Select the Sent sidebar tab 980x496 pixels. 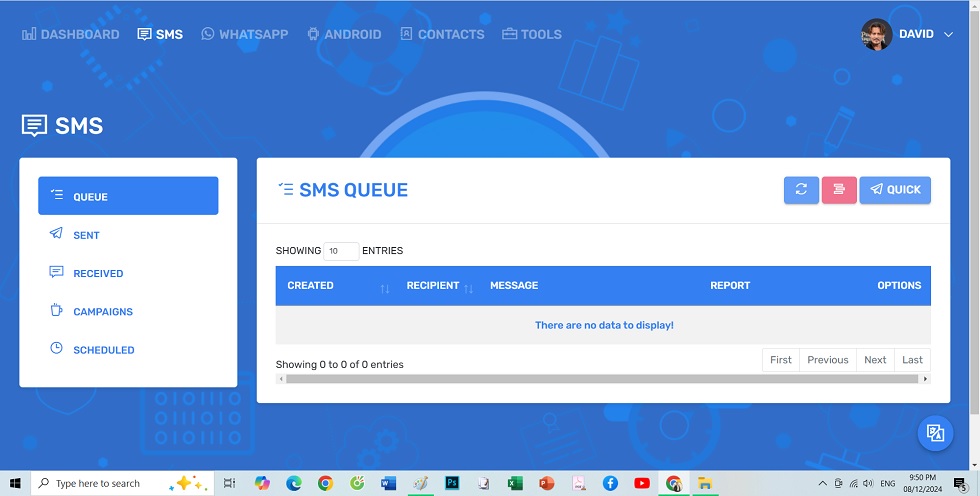tap(87, 235)
